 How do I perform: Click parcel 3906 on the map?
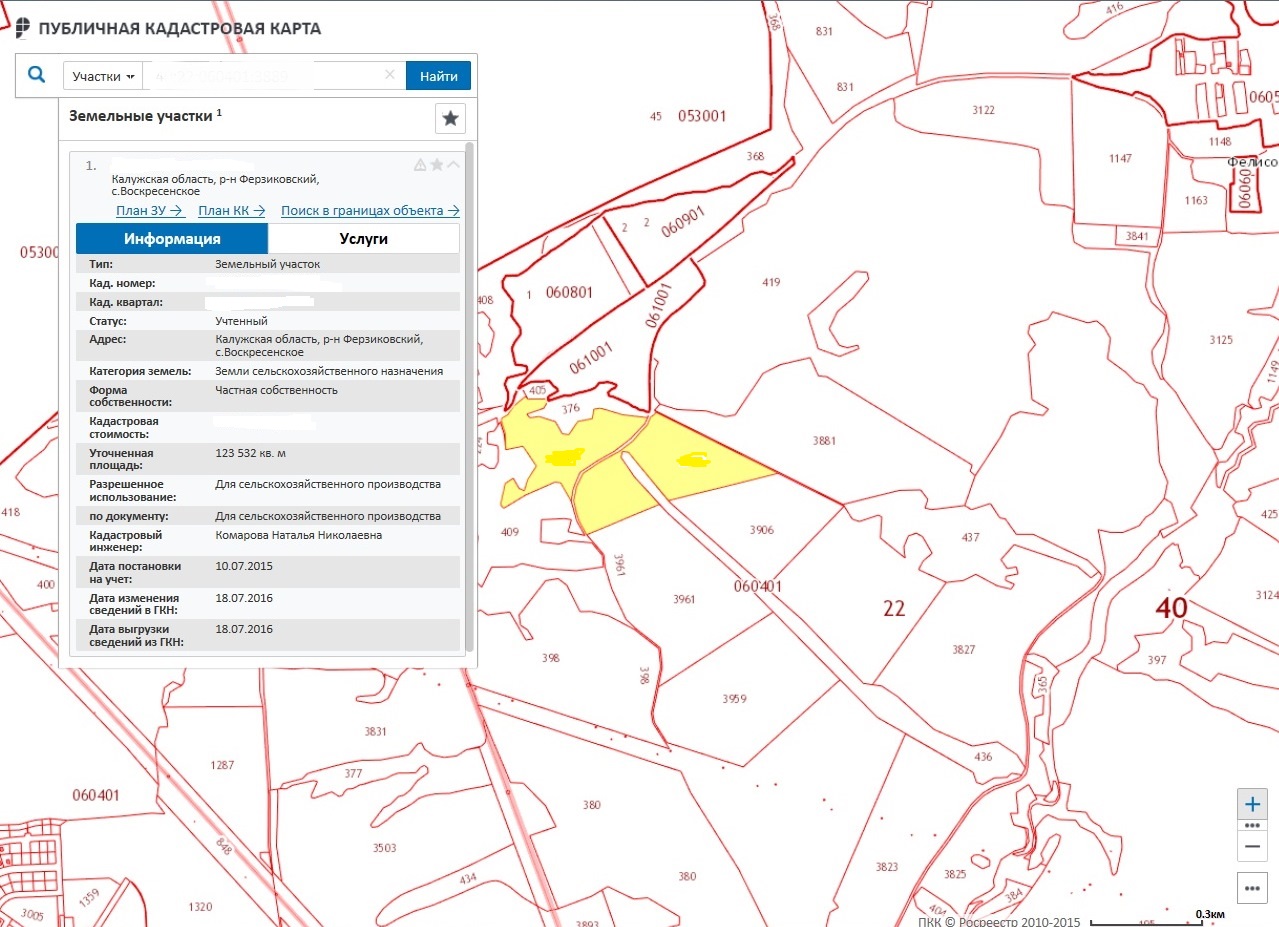tap(762, 530)
